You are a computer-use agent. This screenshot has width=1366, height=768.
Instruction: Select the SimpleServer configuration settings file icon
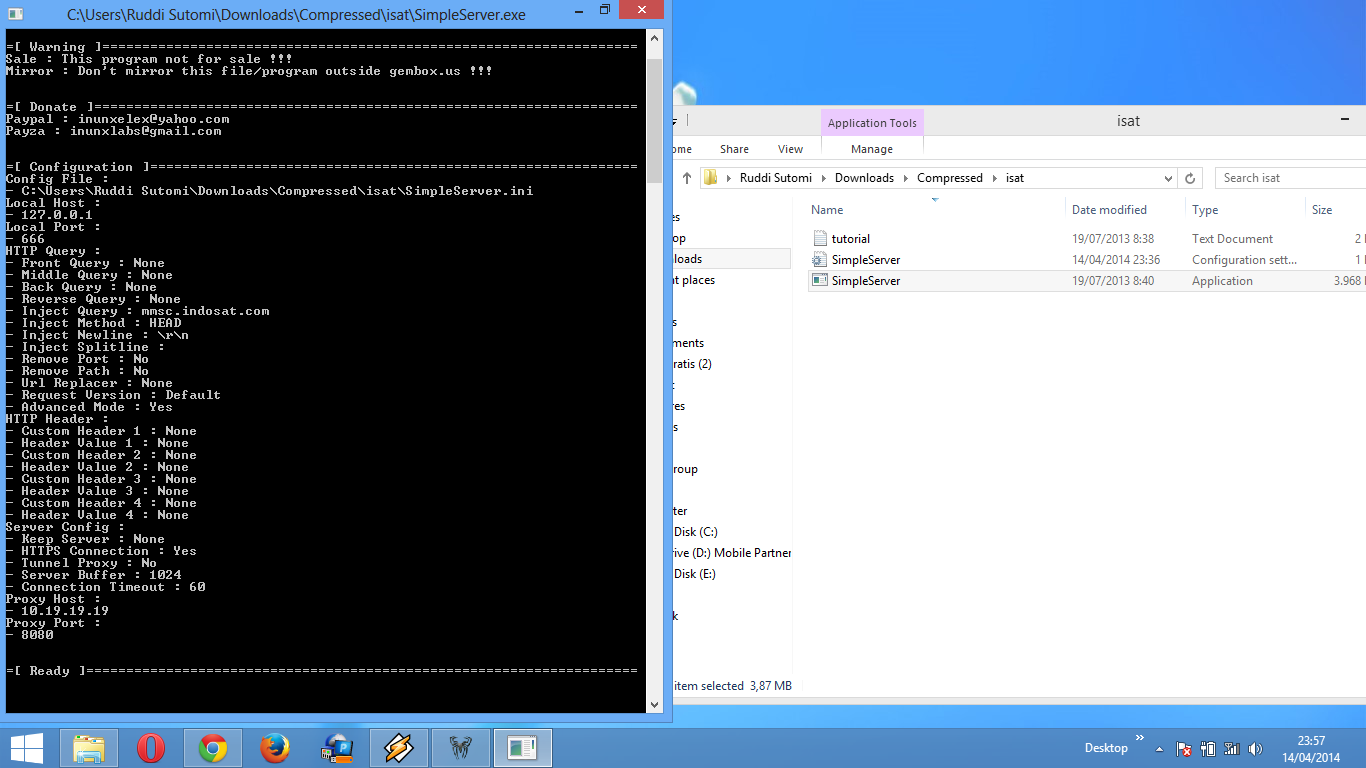(x=820, y=260)
